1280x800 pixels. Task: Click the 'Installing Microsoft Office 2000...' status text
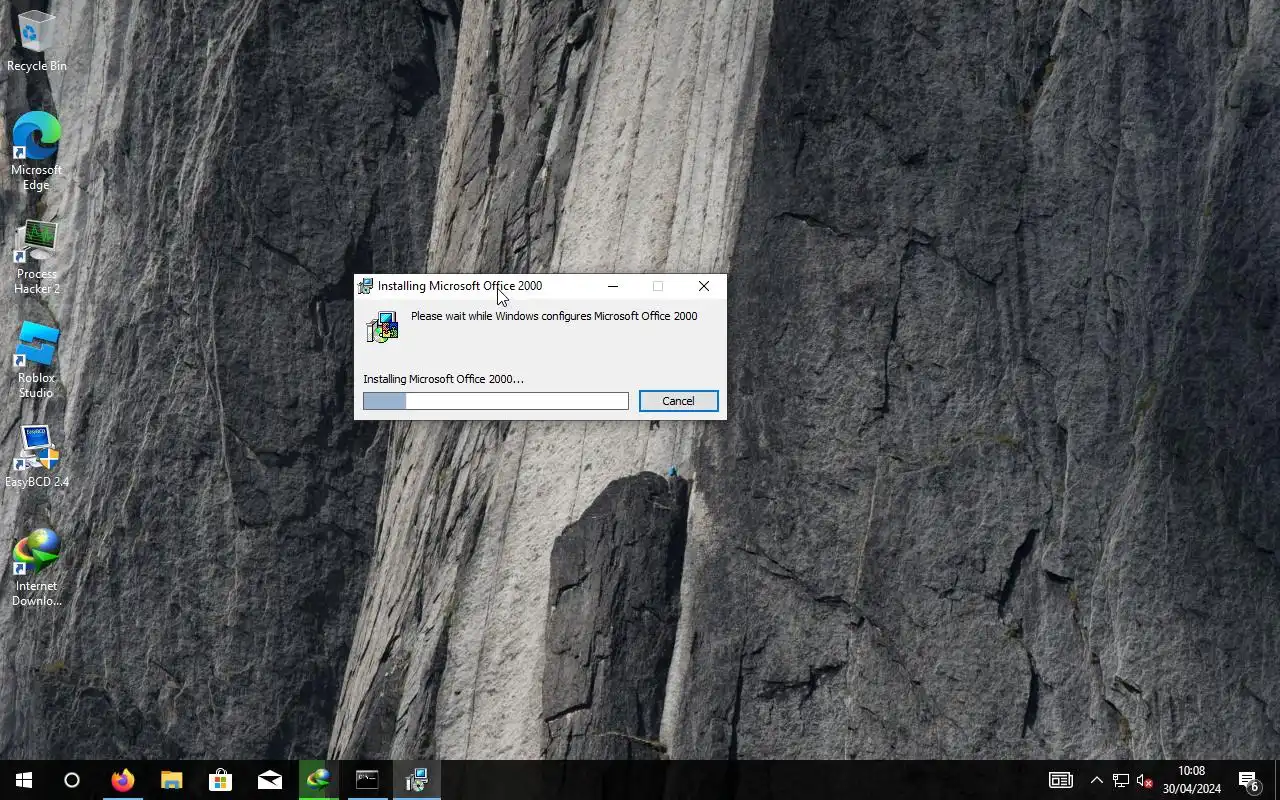coord(443,379)
